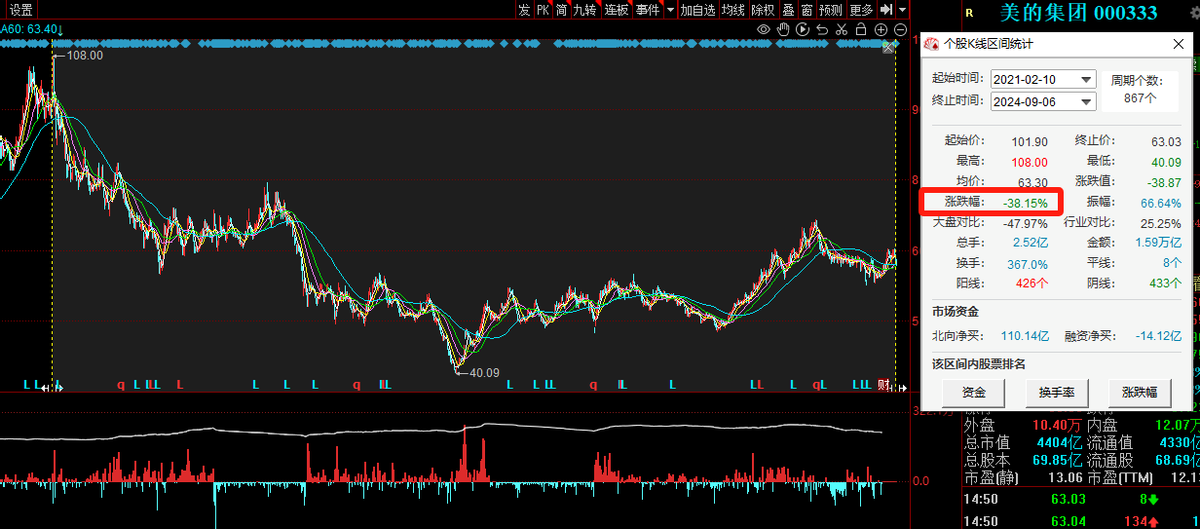Zoom out with the minus circle icon
The image size is (1200, 529).
pos(900,29)
